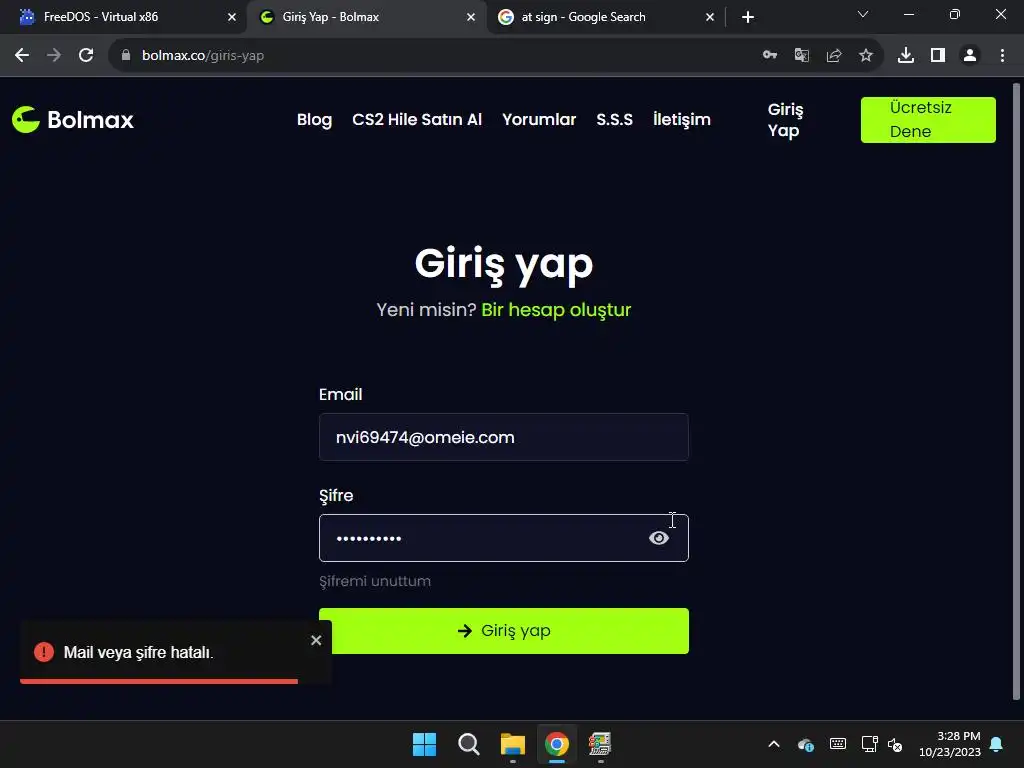Open Windows taskbar search
This screenshot has width=1024, height=768.
[x=468, y=744]
